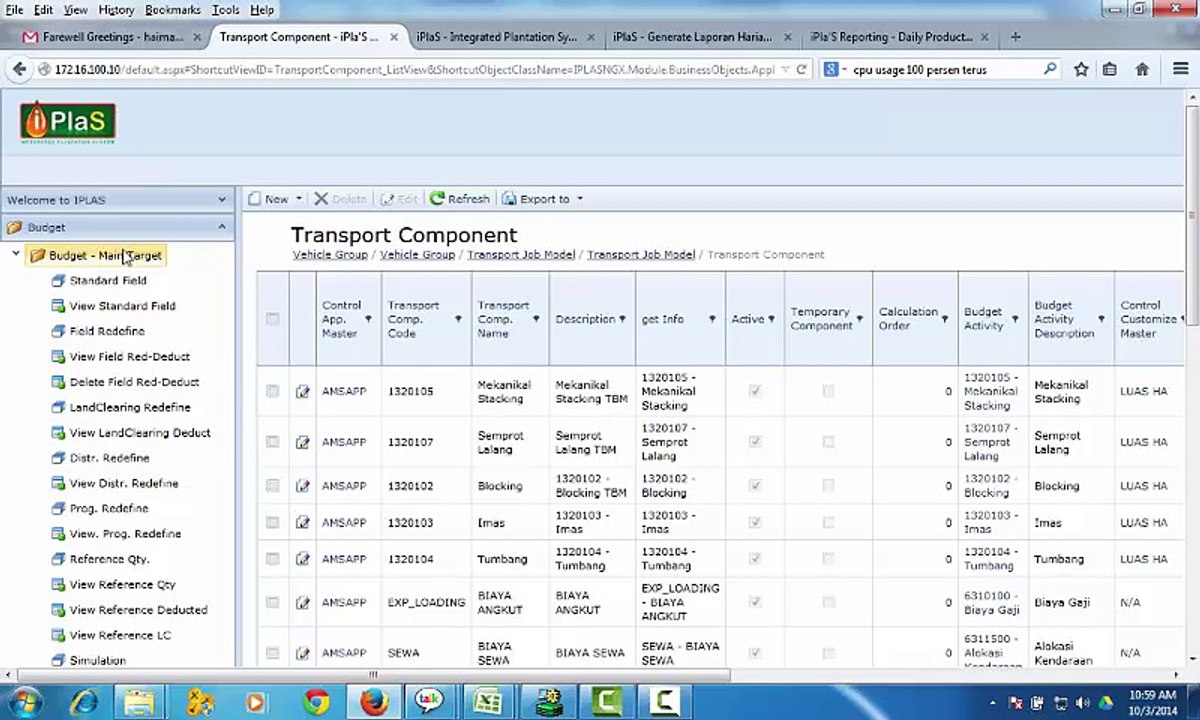Image resolution: width=1200 pixels, height=720 pixels.
Task: Open Excel from the taskbar
Action: [x=487, y=701]
